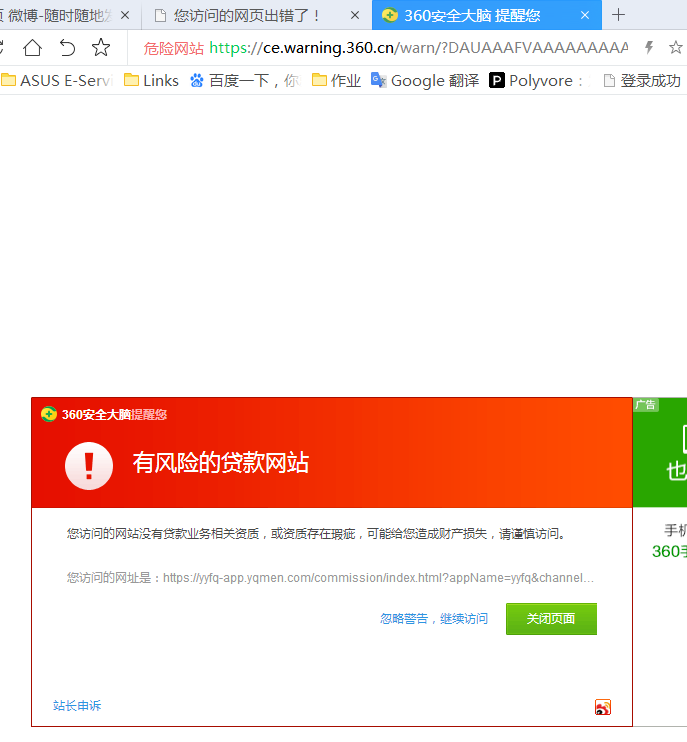Click the address bar URL field

coord(418,48)
